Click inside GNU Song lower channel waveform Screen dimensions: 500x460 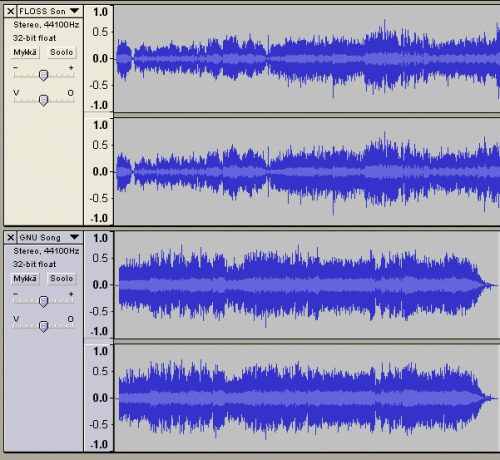(x=307, y=398)
